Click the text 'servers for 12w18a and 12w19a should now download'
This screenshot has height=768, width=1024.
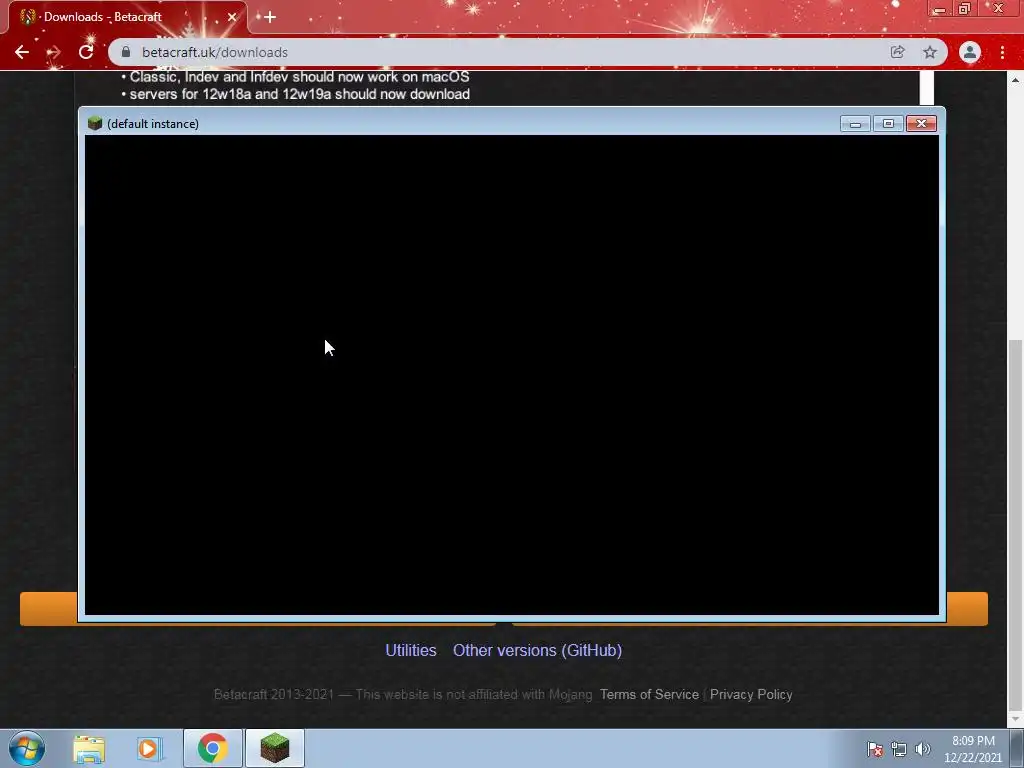[x=299, y=94]
